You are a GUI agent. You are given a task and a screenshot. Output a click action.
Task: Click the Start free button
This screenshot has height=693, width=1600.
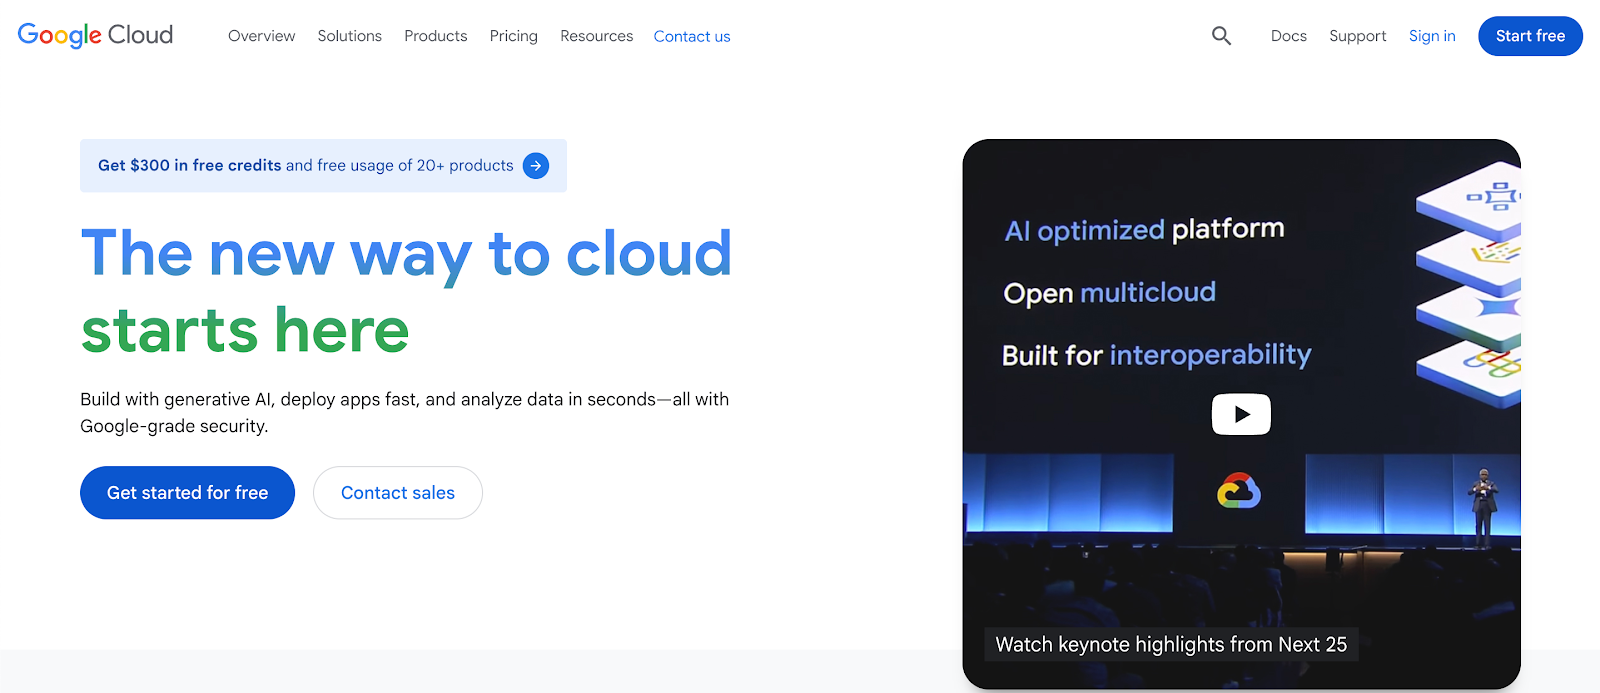1530,36
